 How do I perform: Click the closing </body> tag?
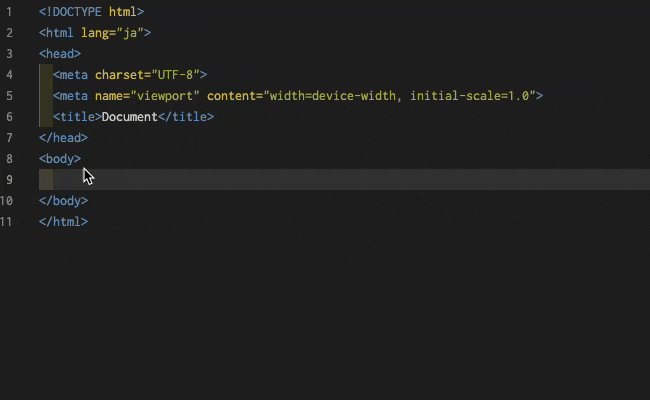click(x=63, y=201)
